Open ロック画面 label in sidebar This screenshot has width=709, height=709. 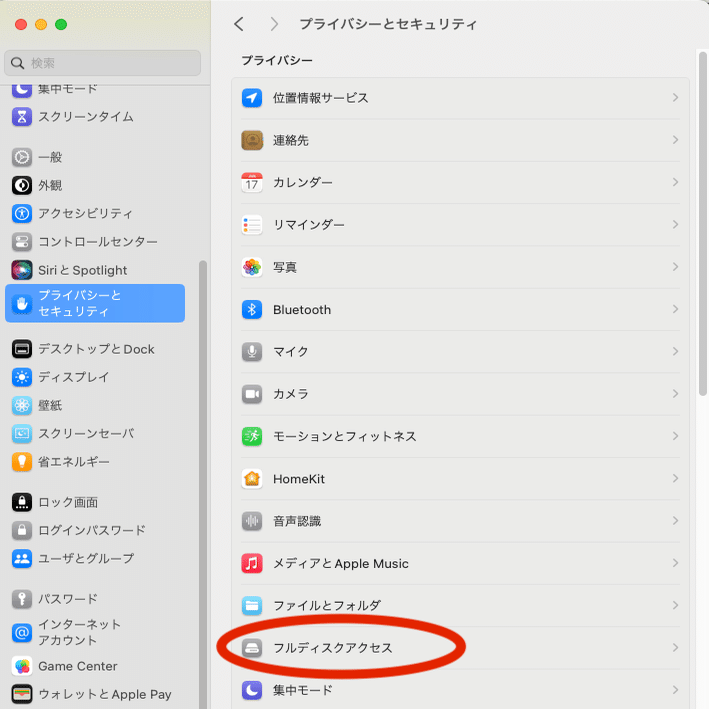coord(68,502)
